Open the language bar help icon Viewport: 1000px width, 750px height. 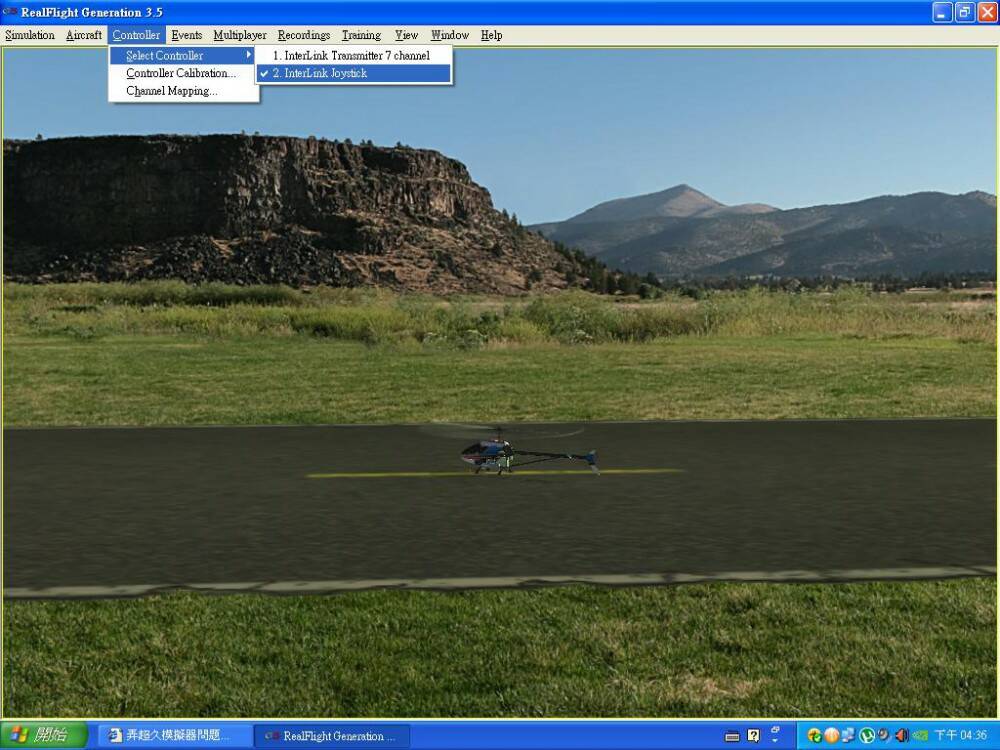(x=753, y=736)
